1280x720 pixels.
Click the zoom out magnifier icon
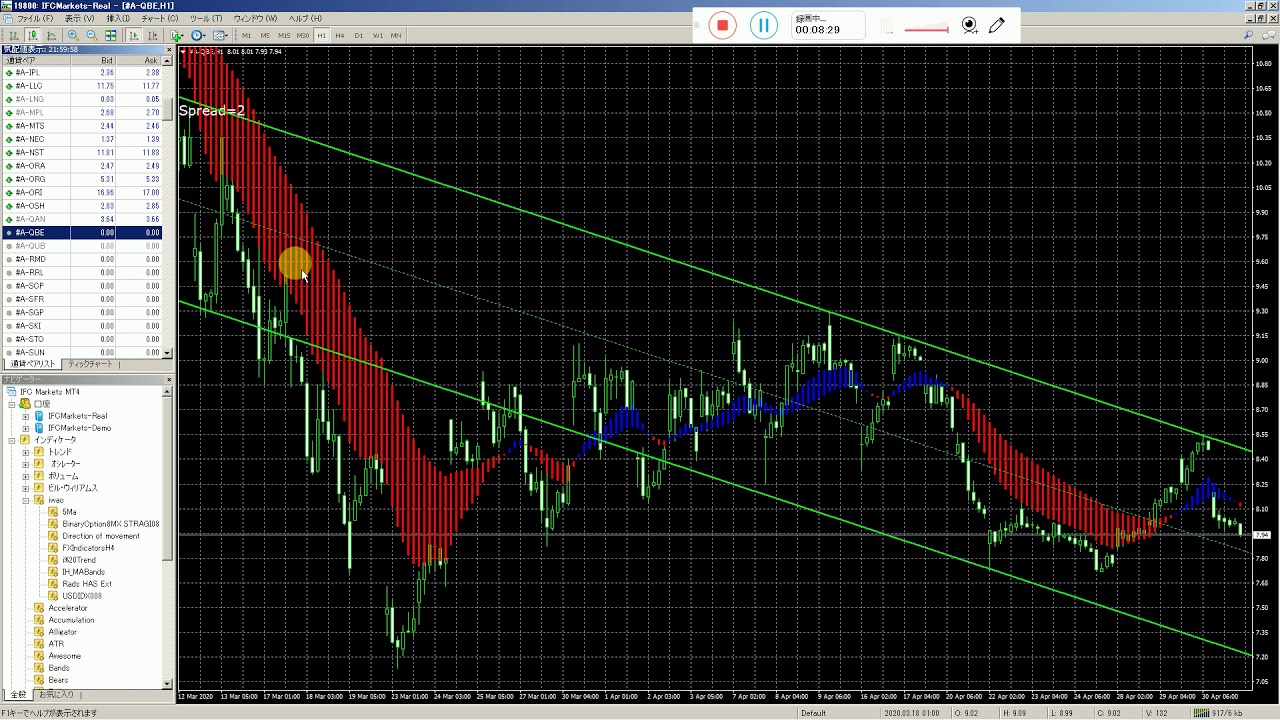point(92,35)
